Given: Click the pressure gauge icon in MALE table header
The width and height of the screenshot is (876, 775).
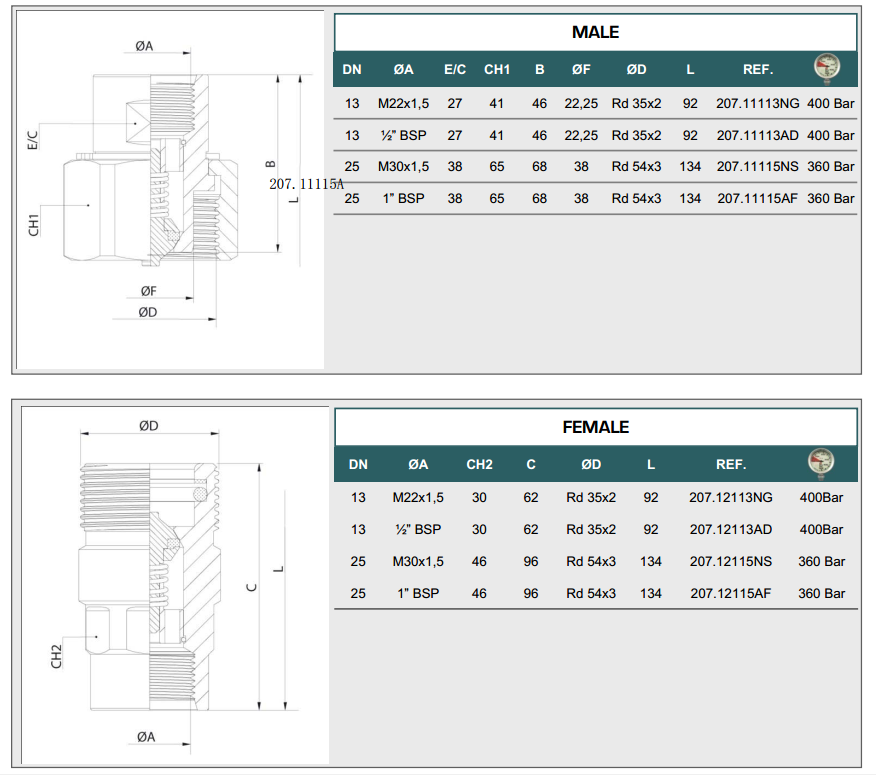Looking at the screenshot, I should 826,68.
